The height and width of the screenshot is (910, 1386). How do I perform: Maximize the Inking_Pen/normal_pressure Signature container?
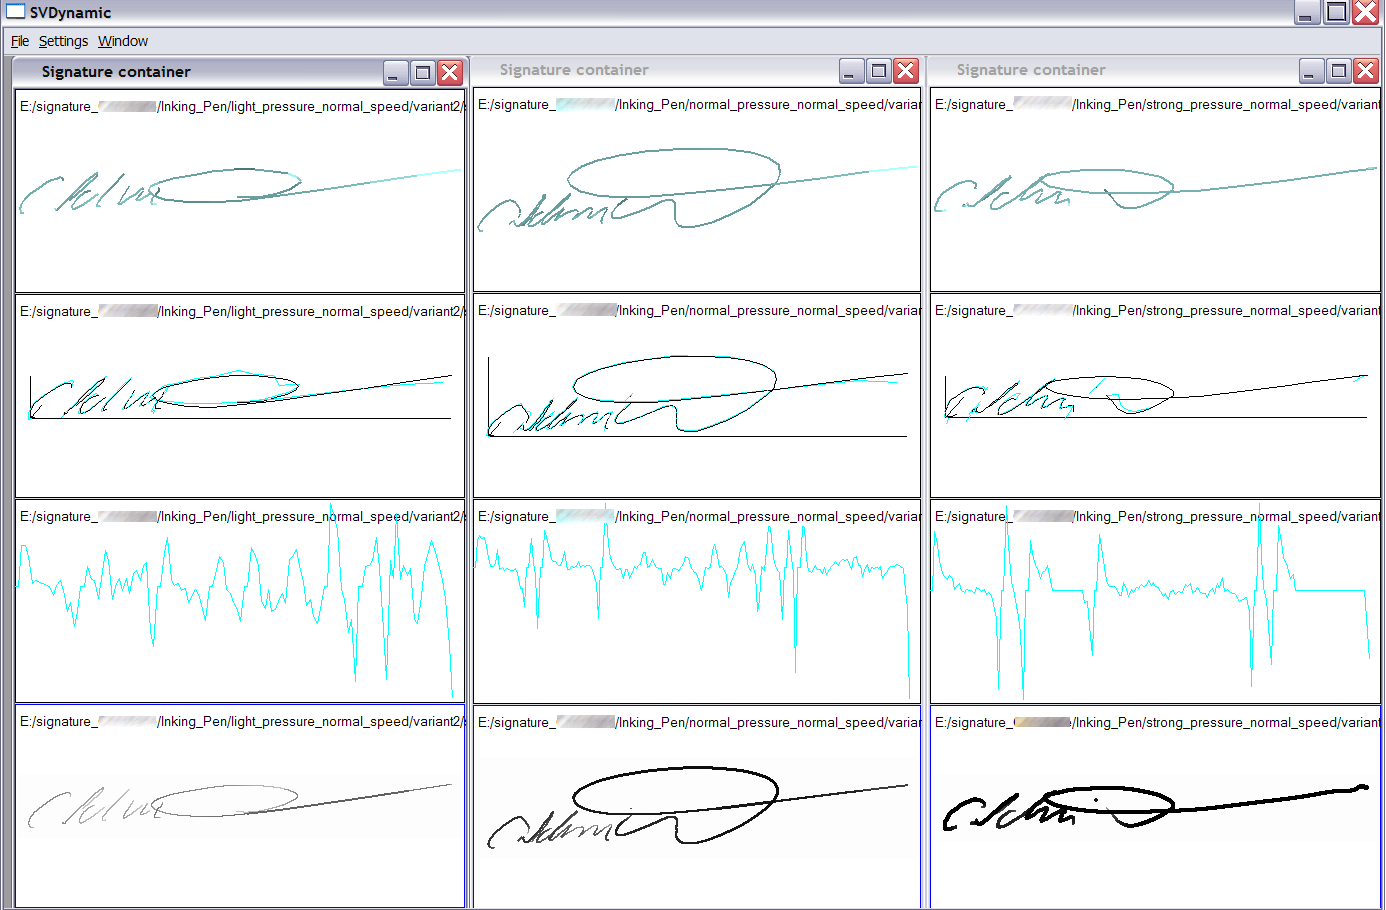879,70
